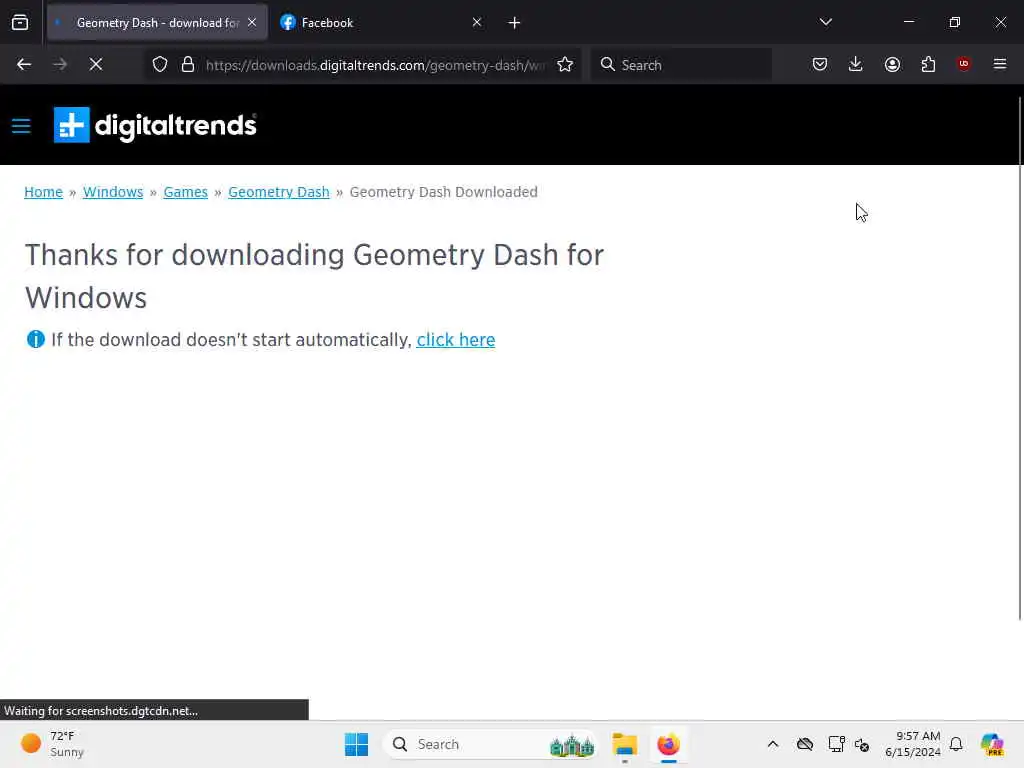Click the digitaltrends logo

point(155,125)
